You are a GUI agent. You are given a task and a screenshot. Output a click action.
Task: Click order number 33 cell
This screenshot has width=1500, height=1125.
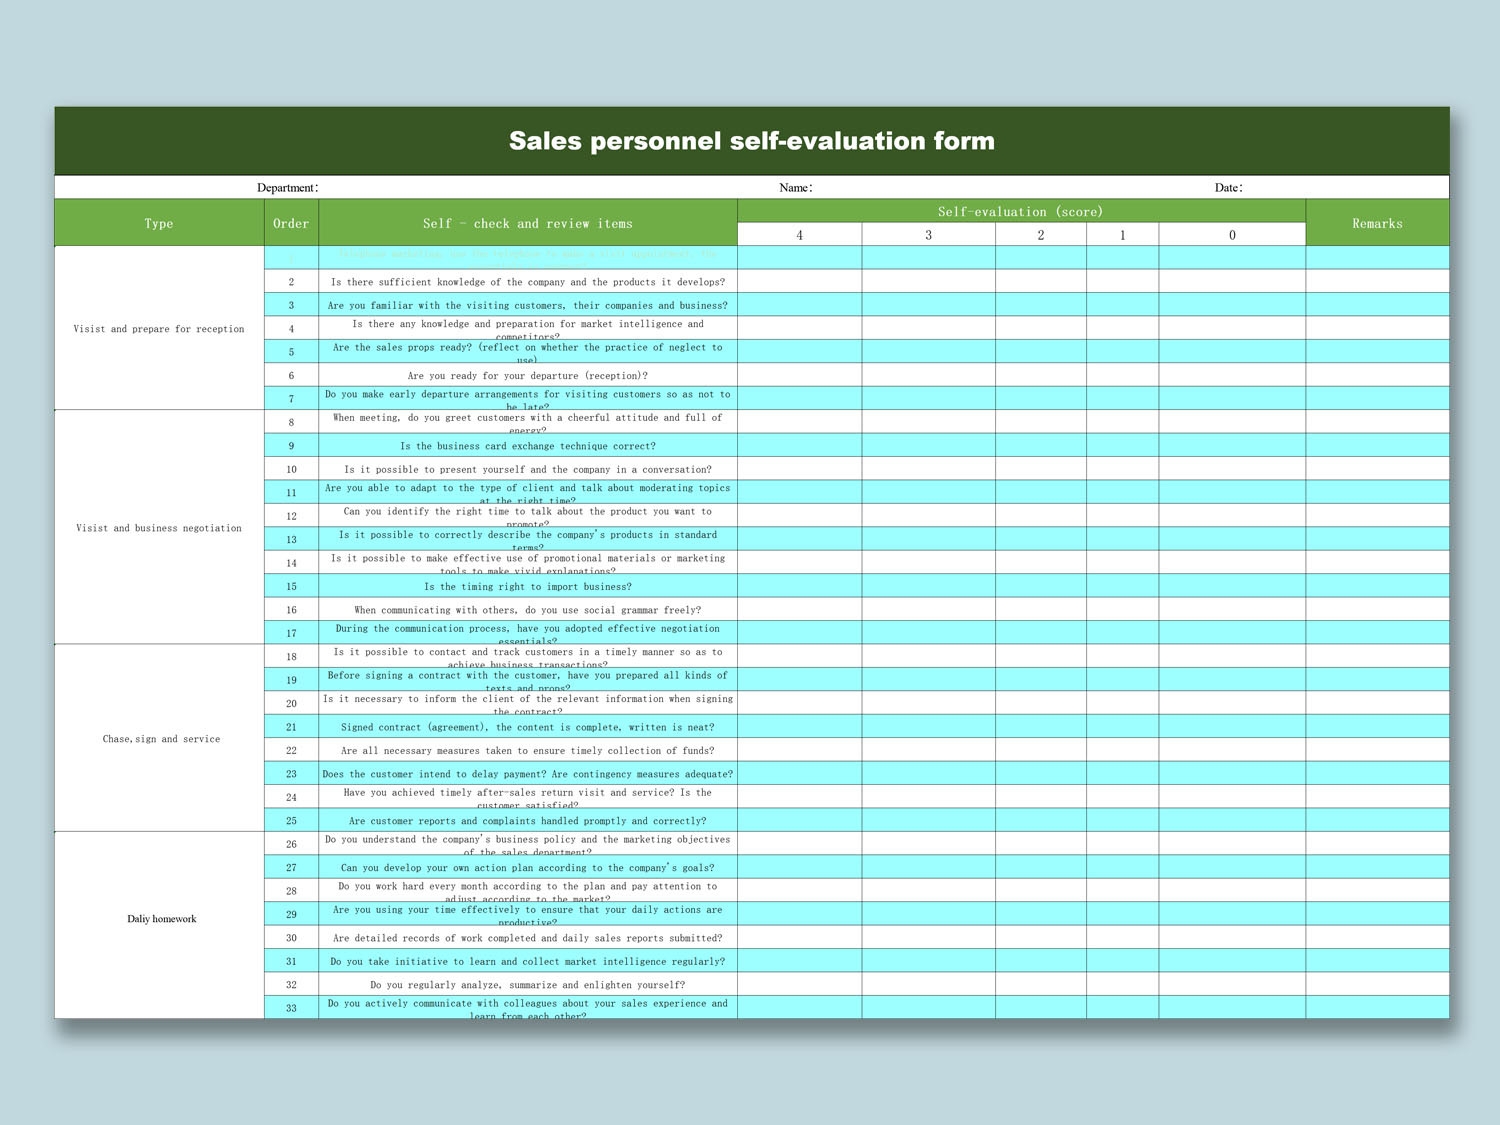click(x=290, y=1008)
